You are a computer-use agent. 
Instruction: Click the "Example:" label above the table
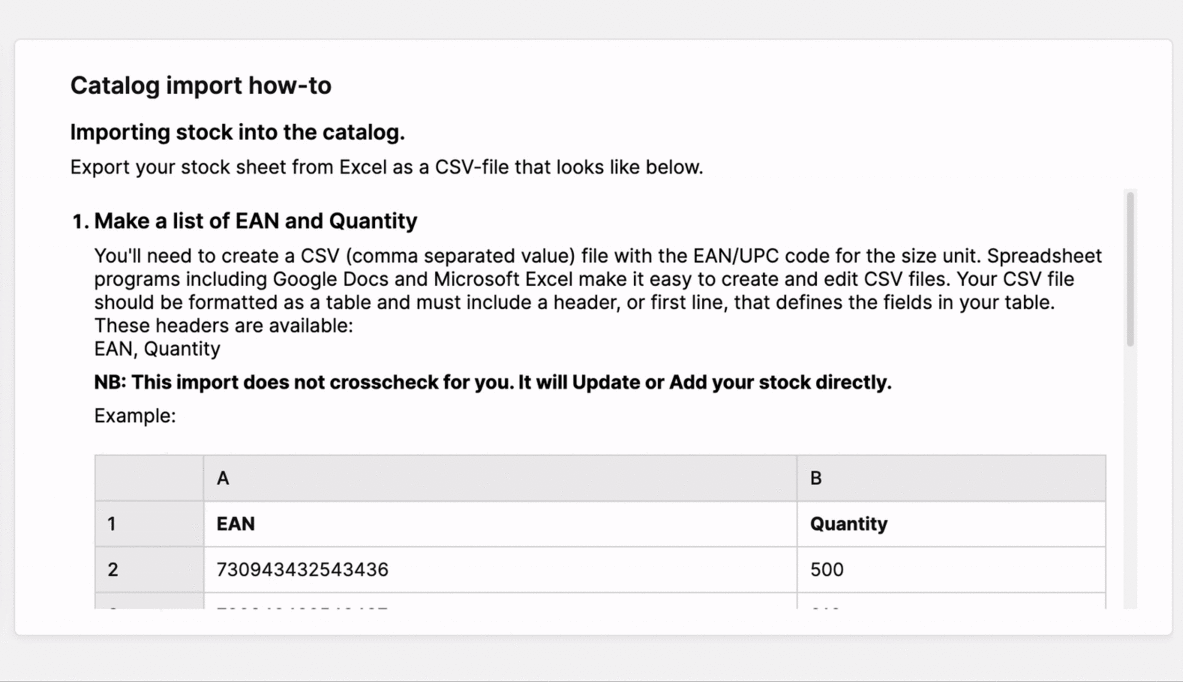pos(135,416)
